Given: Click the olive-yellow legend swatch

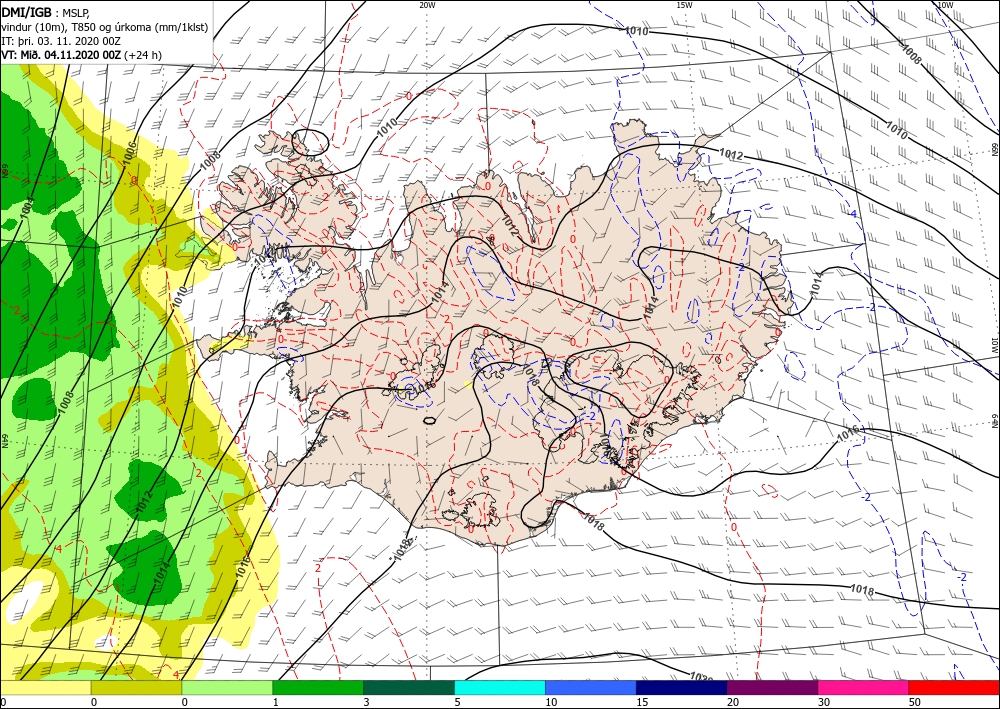Looking at the screenshot, I should [136, 687].
